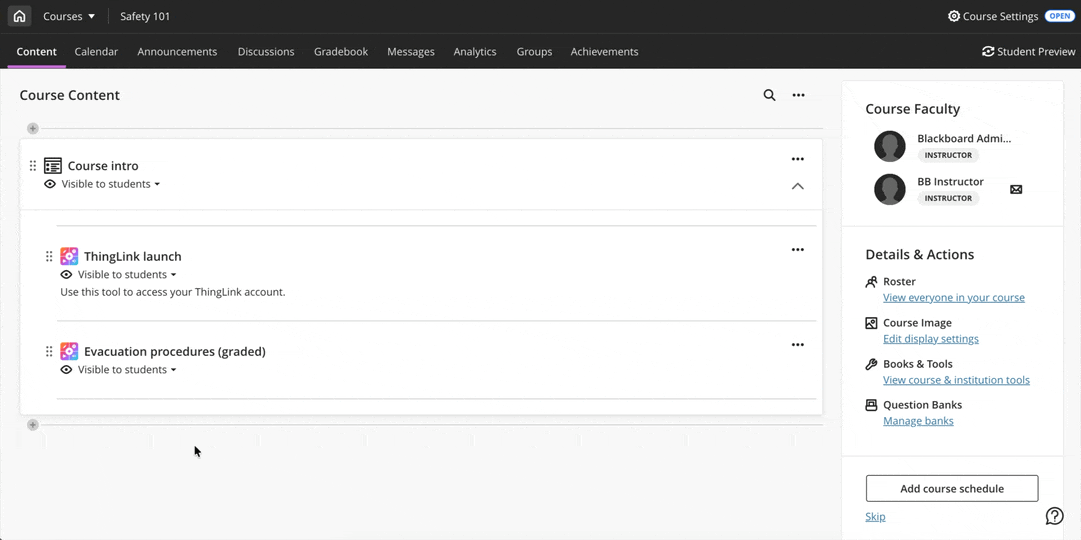The image size is (1081, 540).
Task: Open Course Settings gear icon
Action: point(953,16)
